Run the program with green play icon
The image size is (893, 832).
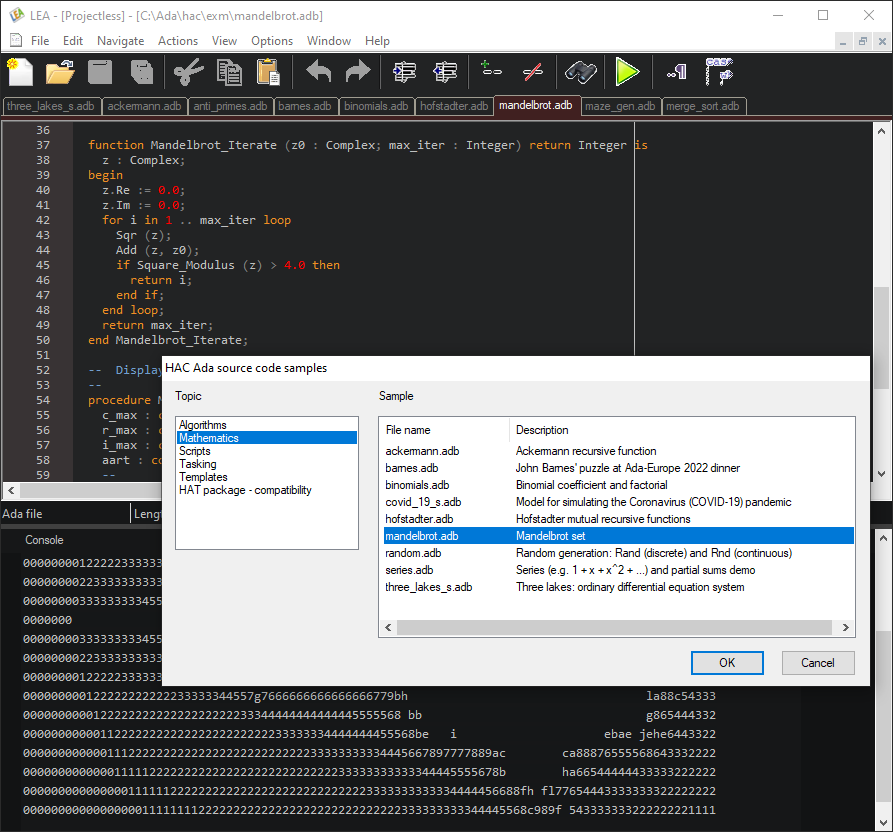(x=627, y=72)
